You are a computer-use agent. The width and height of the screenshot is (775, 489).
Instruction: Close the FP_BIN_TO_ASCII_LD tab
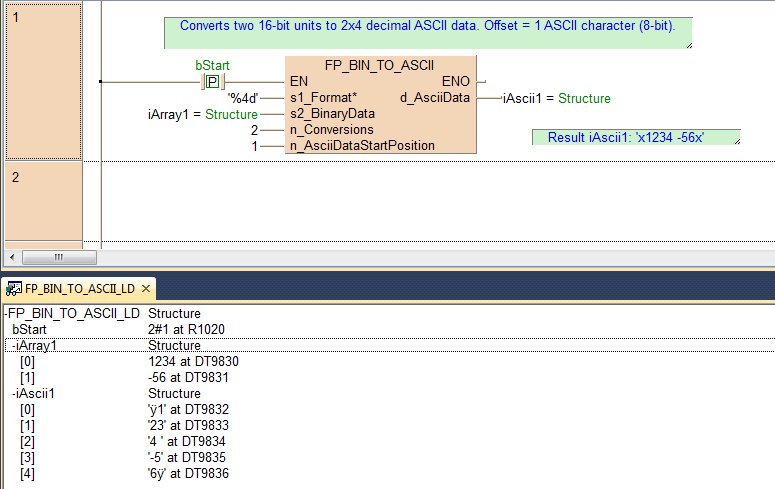tap(145, 289)
